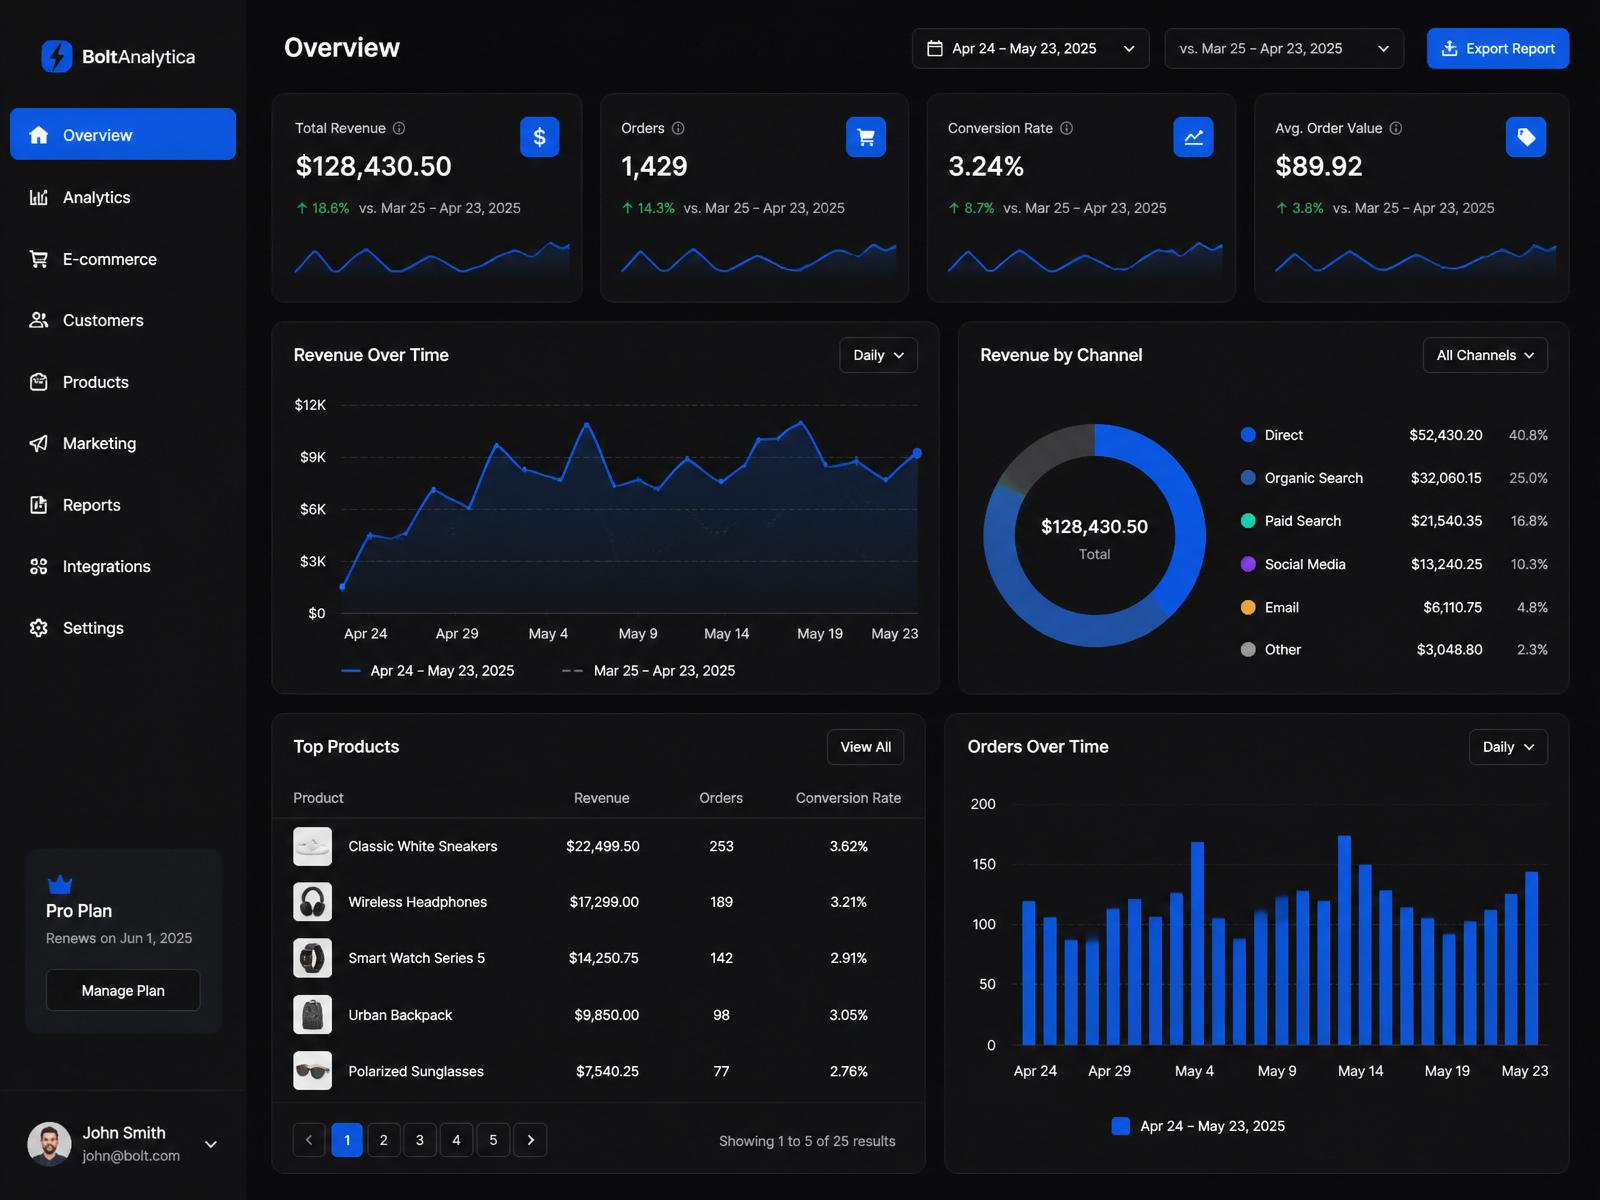This screenshot has height=1200, width=1600.
Task: Click the Social Media purple legend dot
Action: (x=1248, y=564)
